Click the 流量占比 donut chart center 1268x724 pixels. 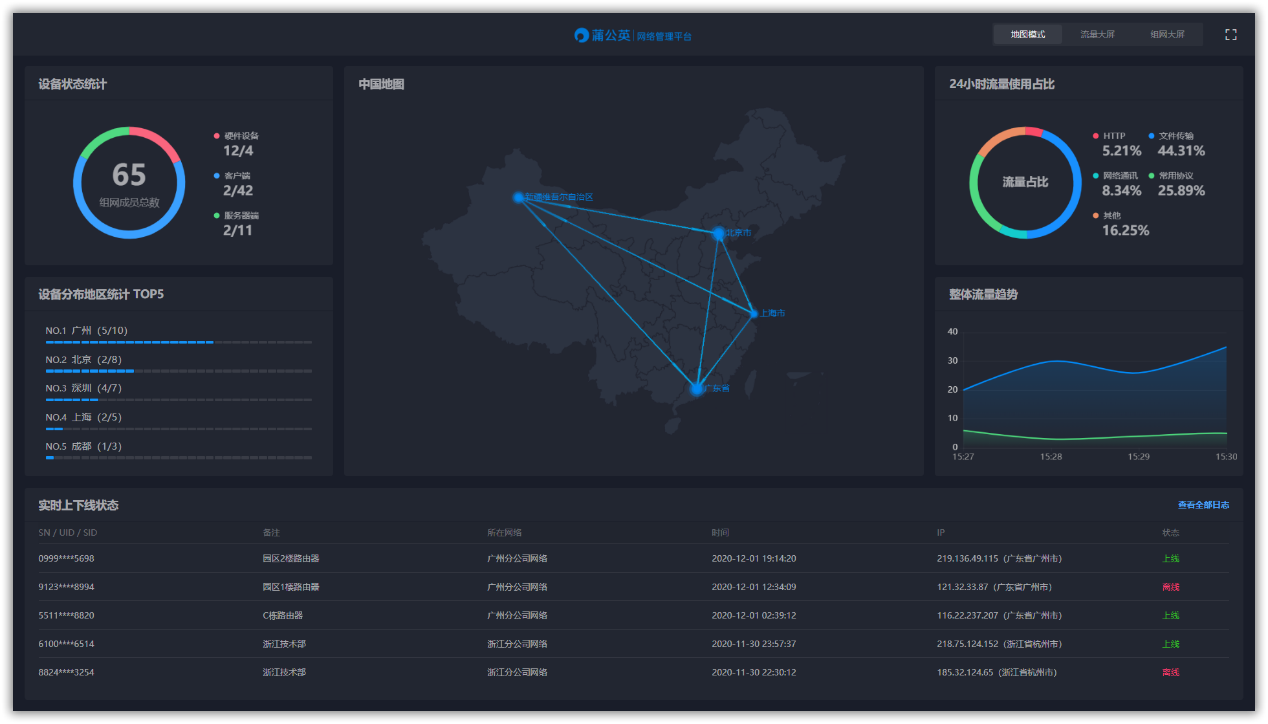pos(1025,182)
